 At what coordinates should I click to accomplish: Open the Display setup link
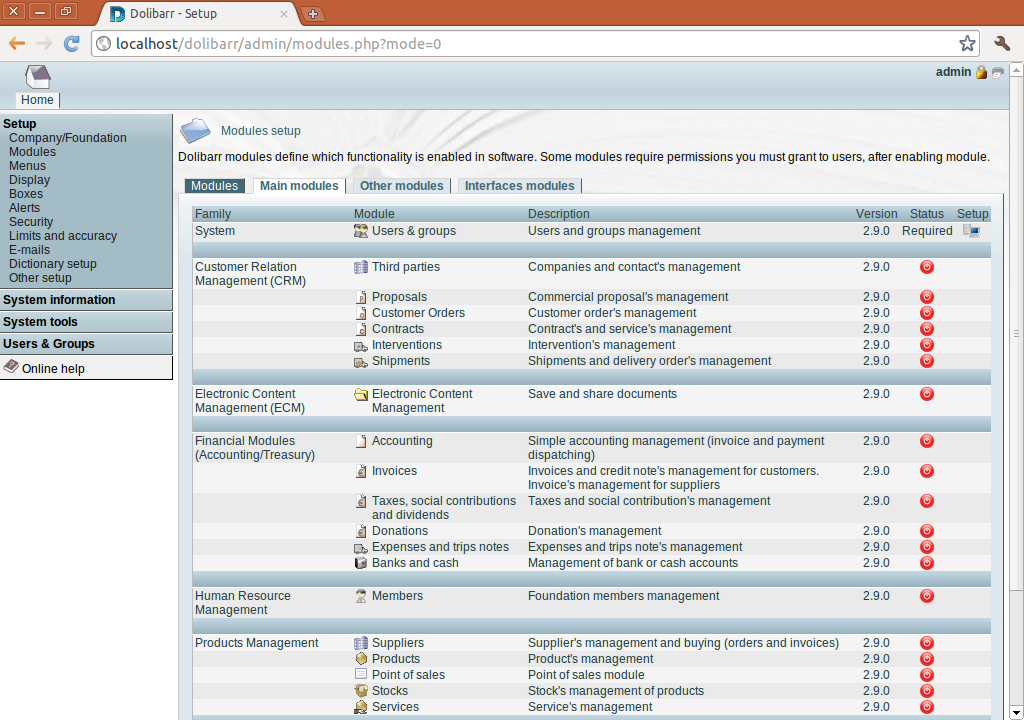coord(29,180)
